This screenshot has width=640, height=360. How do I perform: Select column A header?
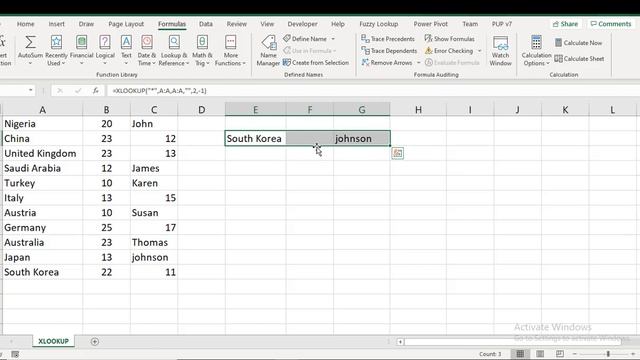pos(42,109)
